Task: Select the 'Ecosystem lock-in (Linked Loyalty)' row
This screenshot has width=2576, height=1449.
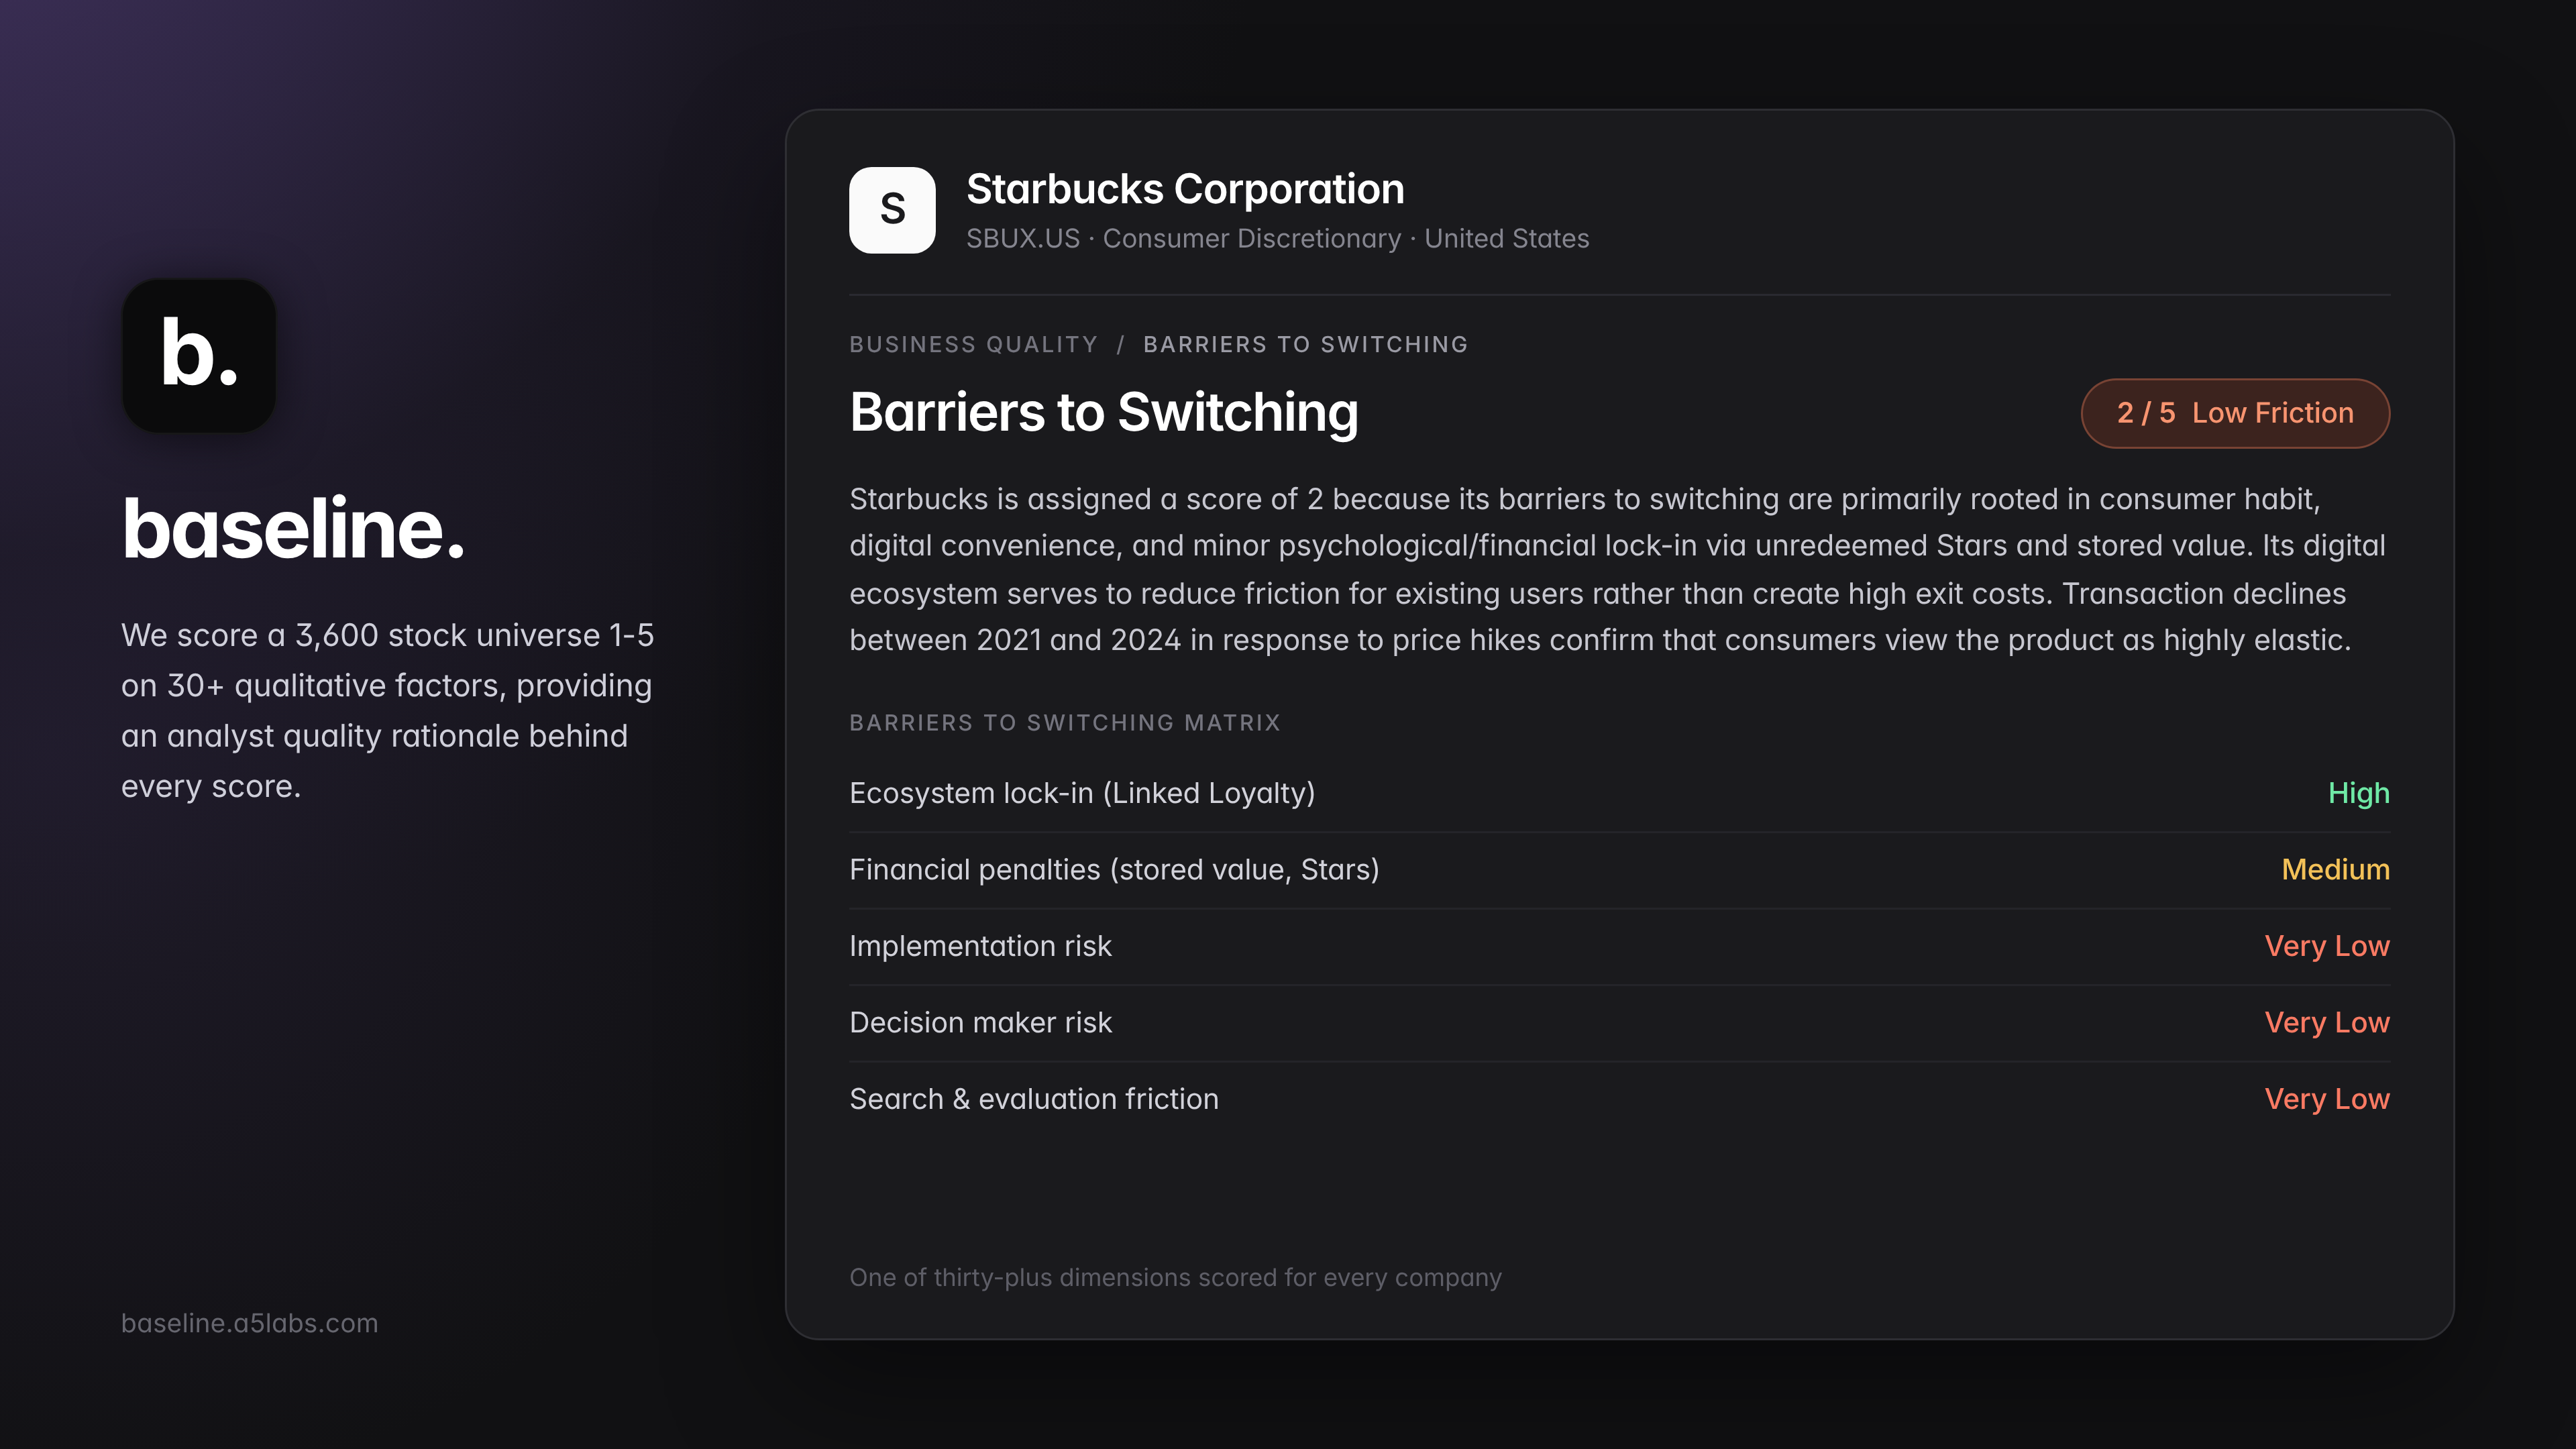Action: [1619, 793]
